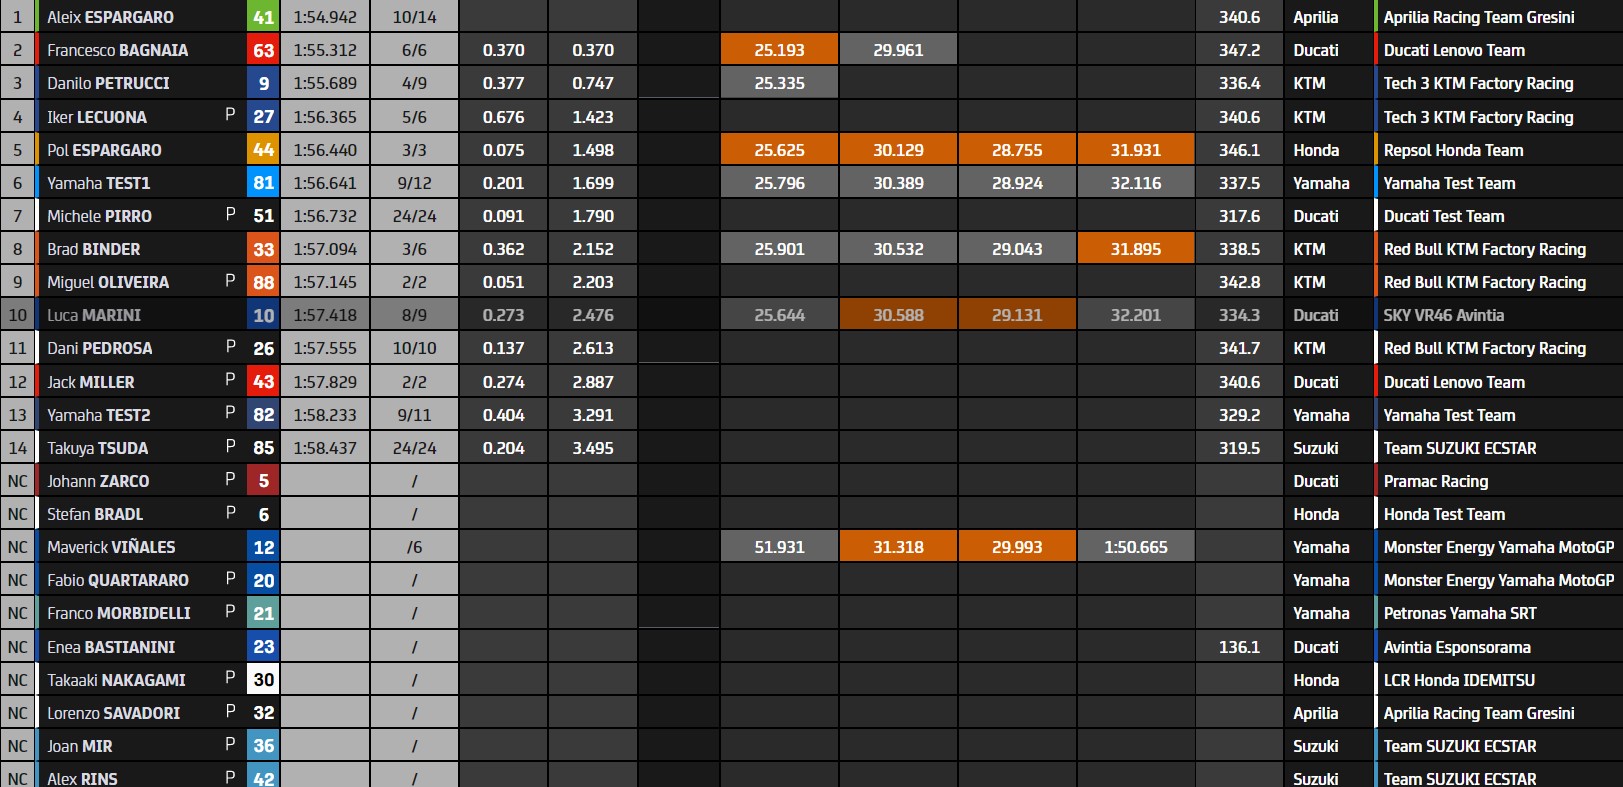Viewport: 1623px width, 787px height.
Task: Select Takuya TSUDA rider name
Action: 97,448
